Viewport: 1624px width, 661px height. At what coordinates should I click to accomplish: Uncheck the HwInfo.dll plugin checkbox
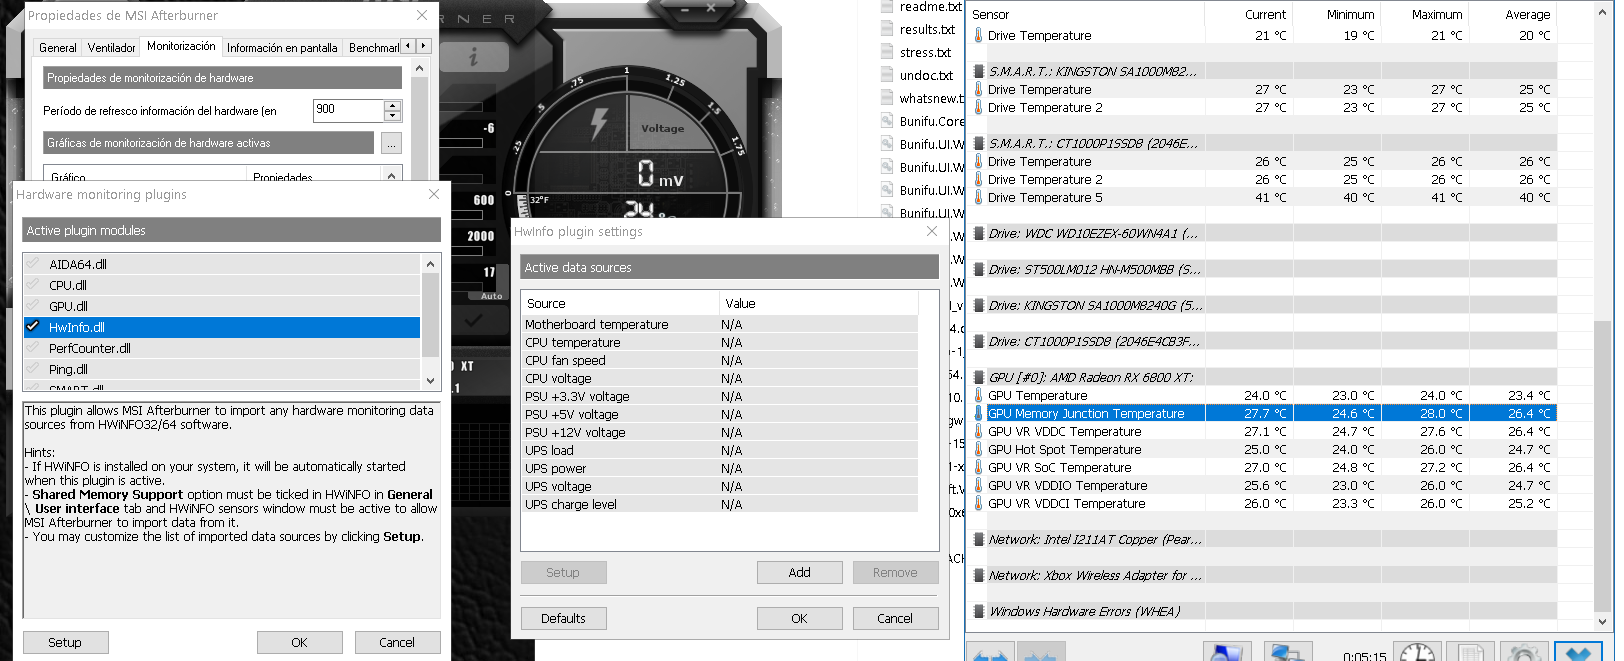point(33,327)
